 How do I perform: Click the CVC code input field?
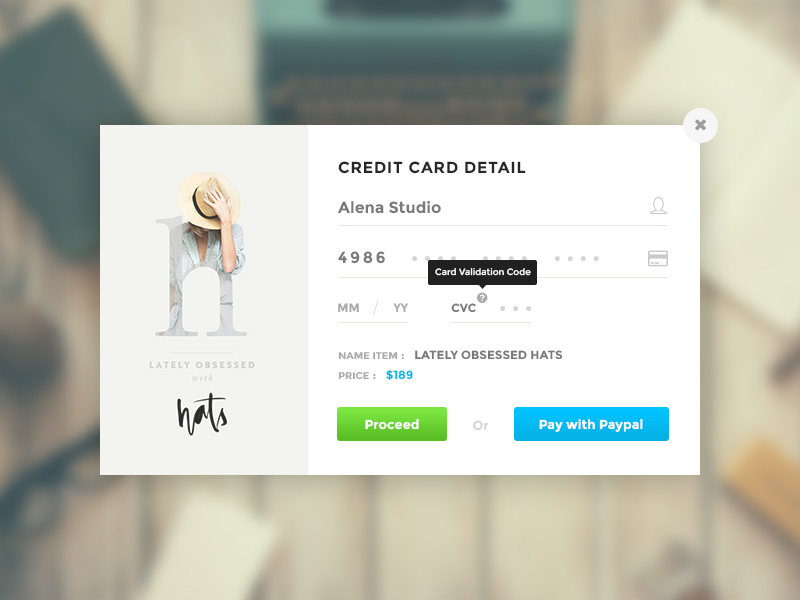tap(491, 308)
